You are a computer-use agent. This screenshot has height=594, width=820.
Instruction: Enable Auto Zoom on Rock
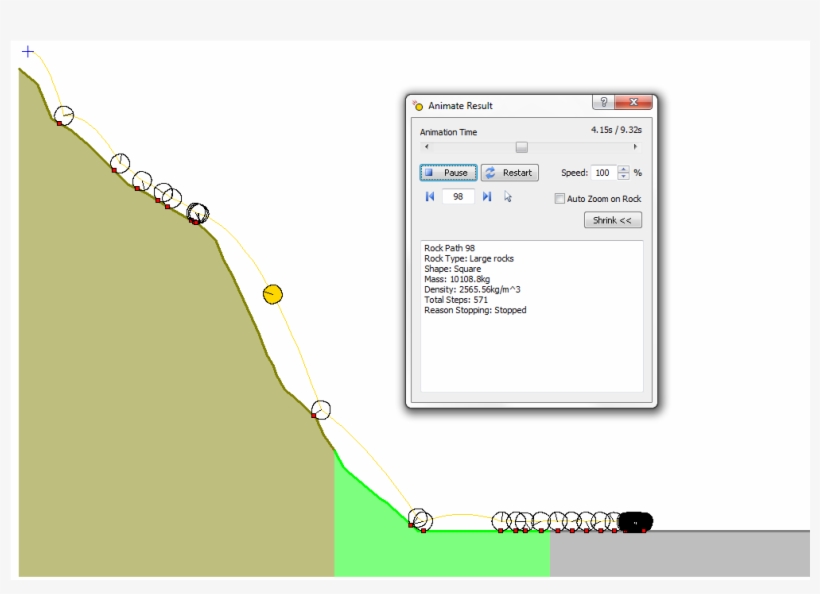tap(559, 199)
